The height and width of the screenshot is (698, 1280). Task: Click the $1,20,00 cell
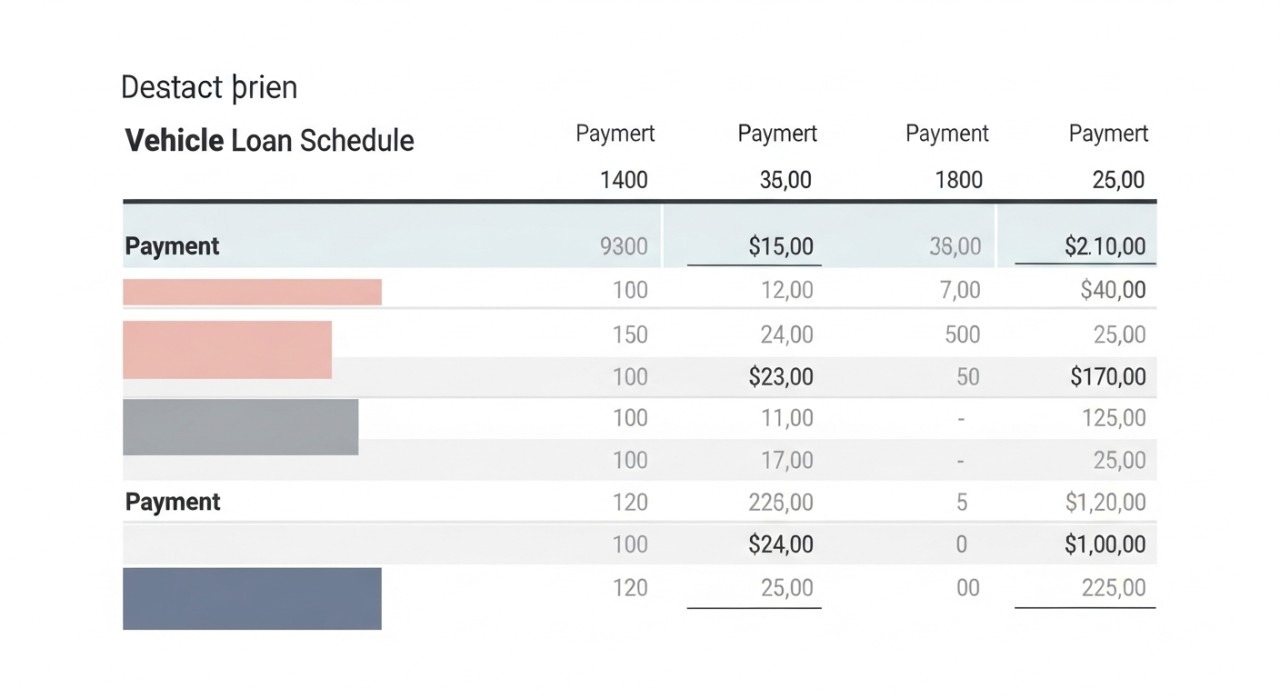[x=1106, y=502]
